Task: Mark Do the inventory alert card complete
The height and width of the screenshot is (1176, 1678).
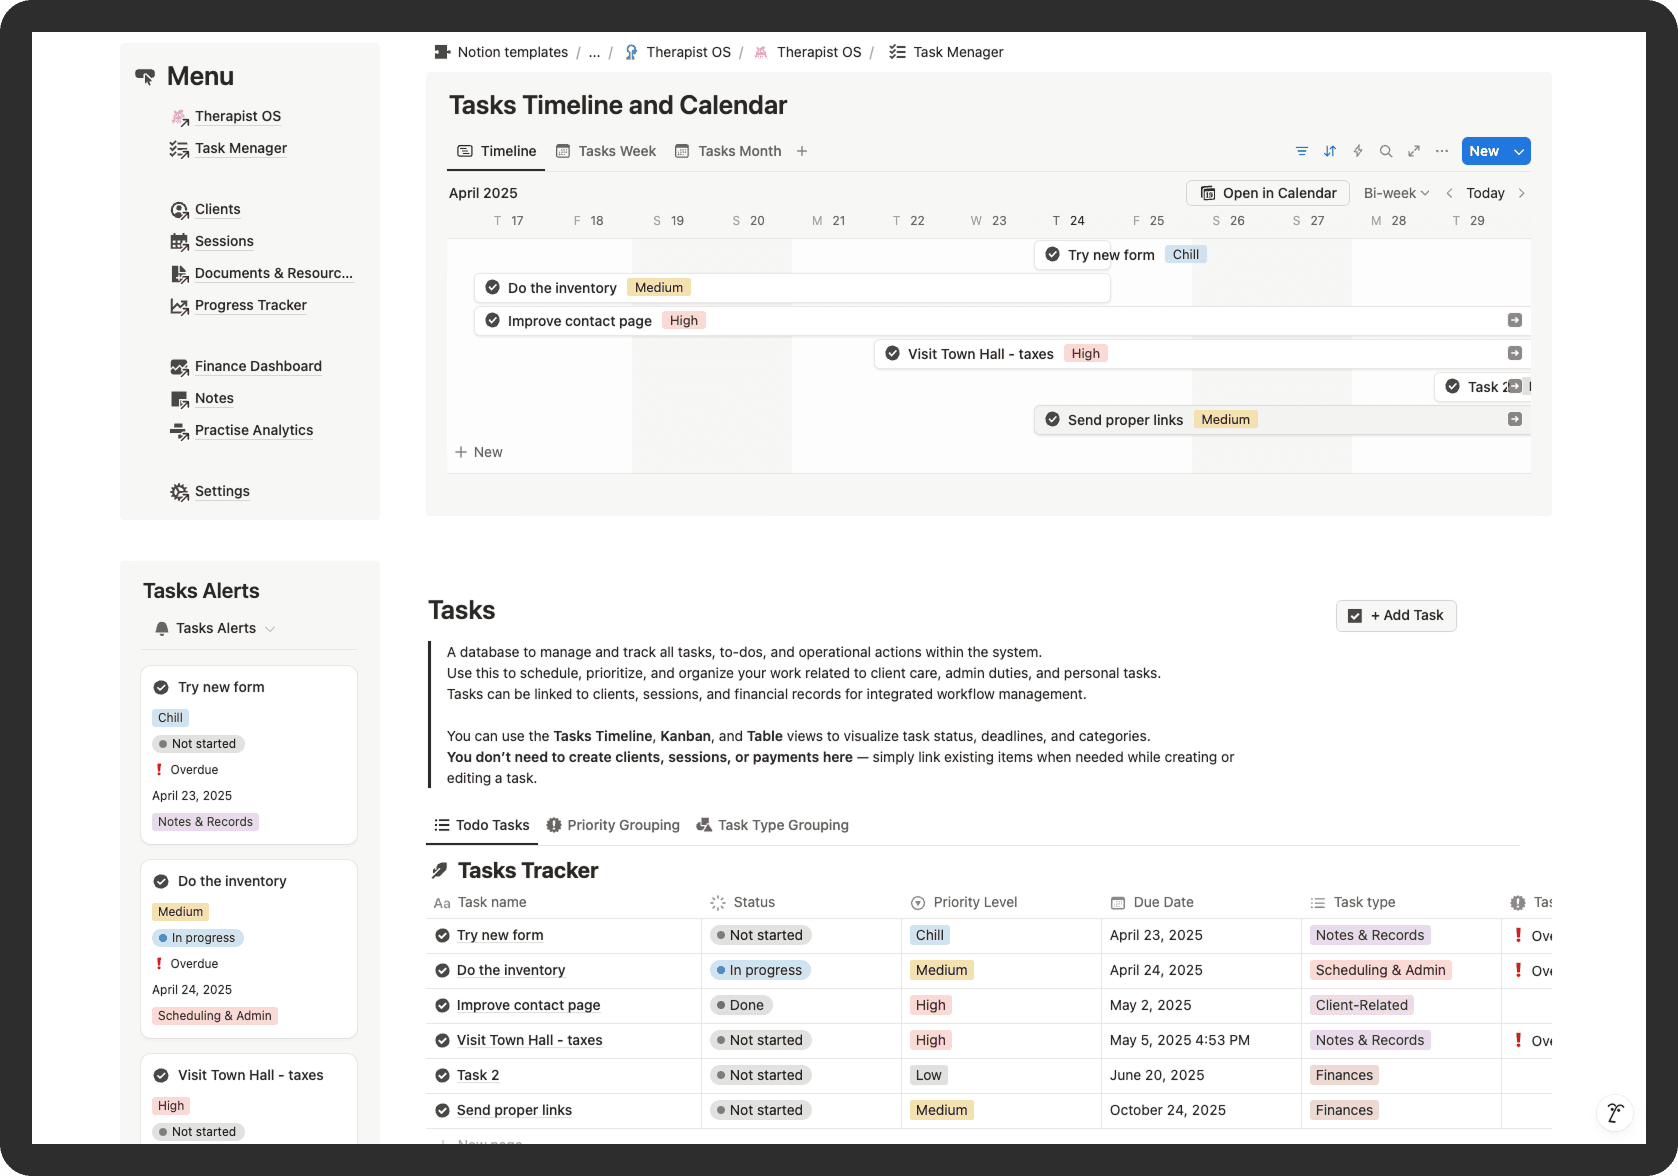Action: click(x=161, y=881)
